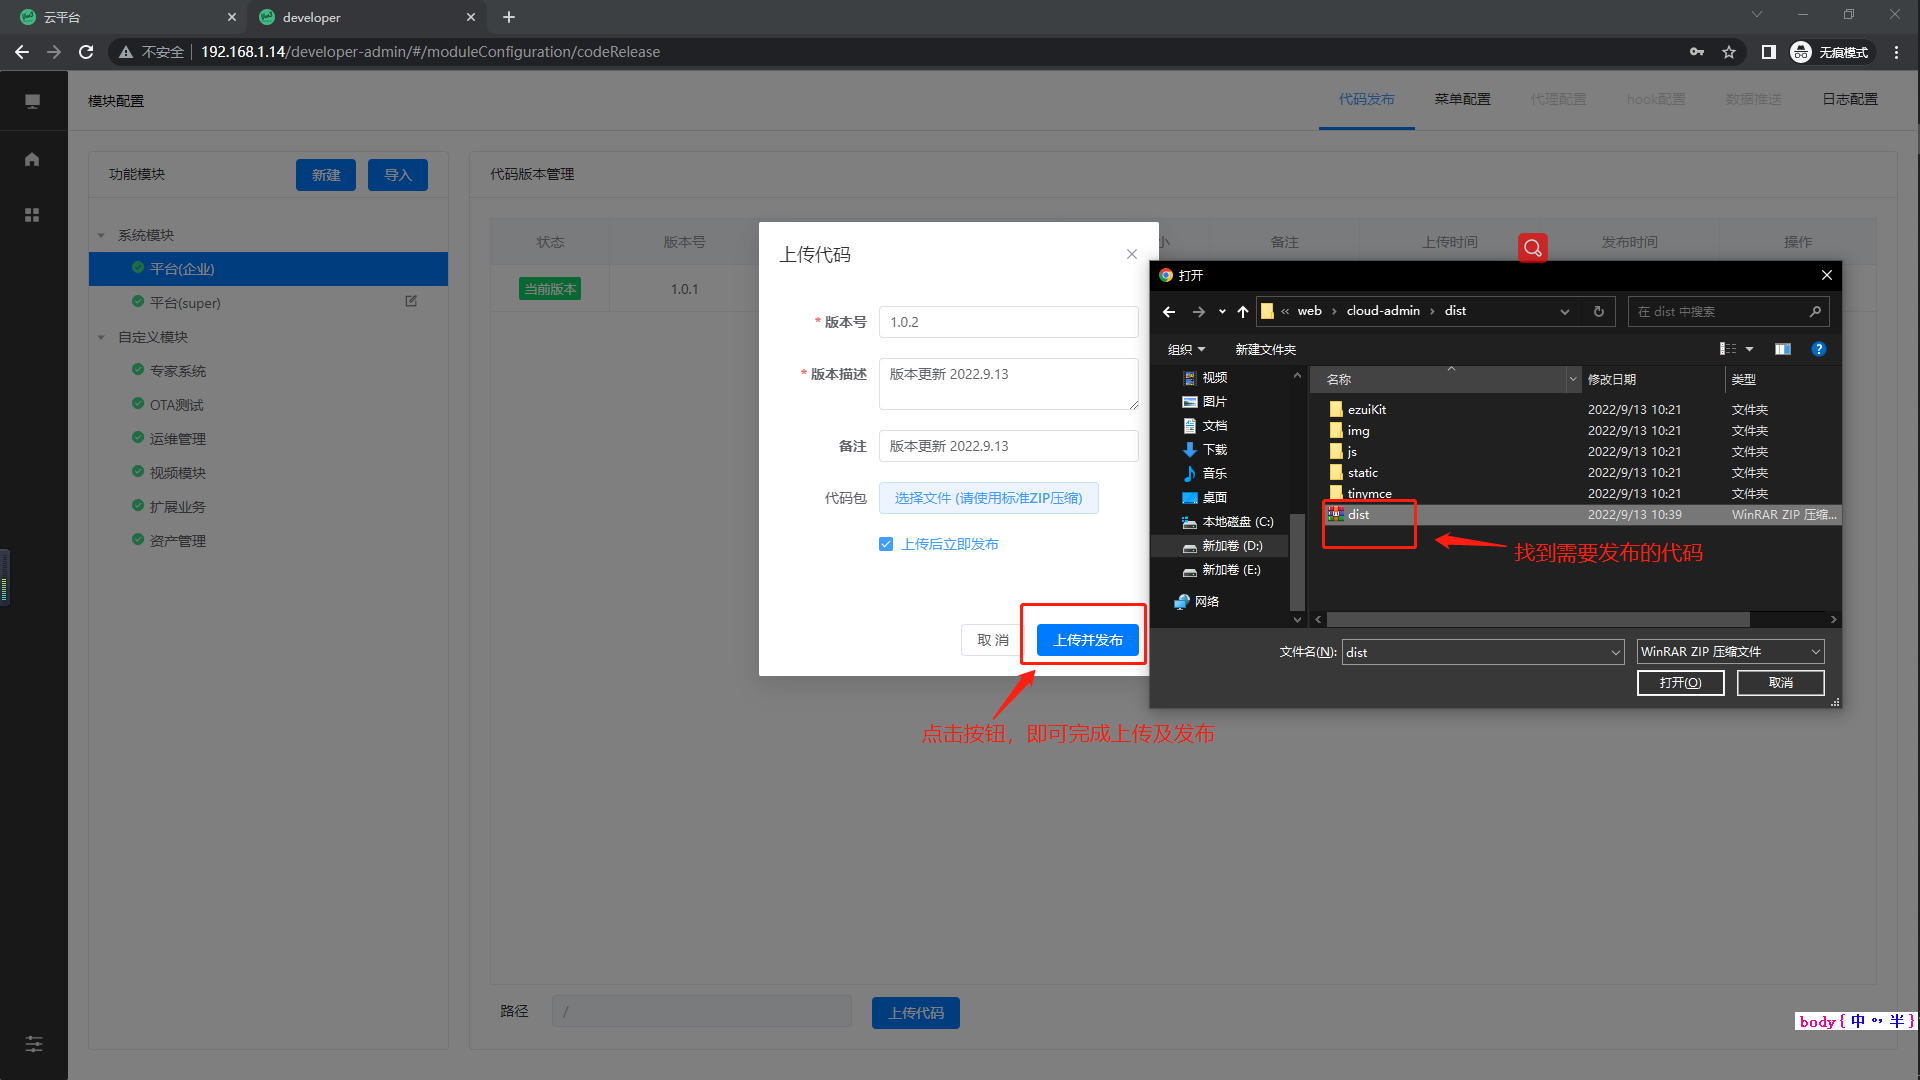Open the WinRAR ZIP file type dropdown

click(1730, 652)
